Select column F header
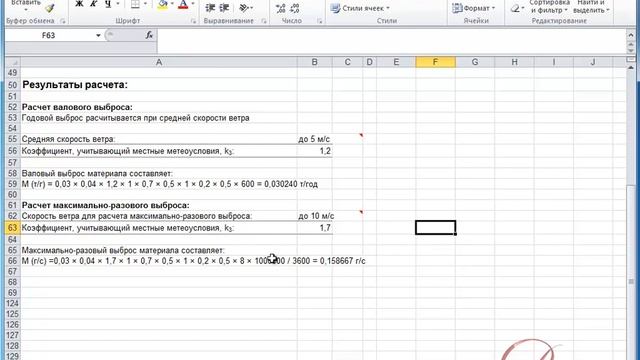The width and height of the screenshot is (640, 360). pos(435,62)
